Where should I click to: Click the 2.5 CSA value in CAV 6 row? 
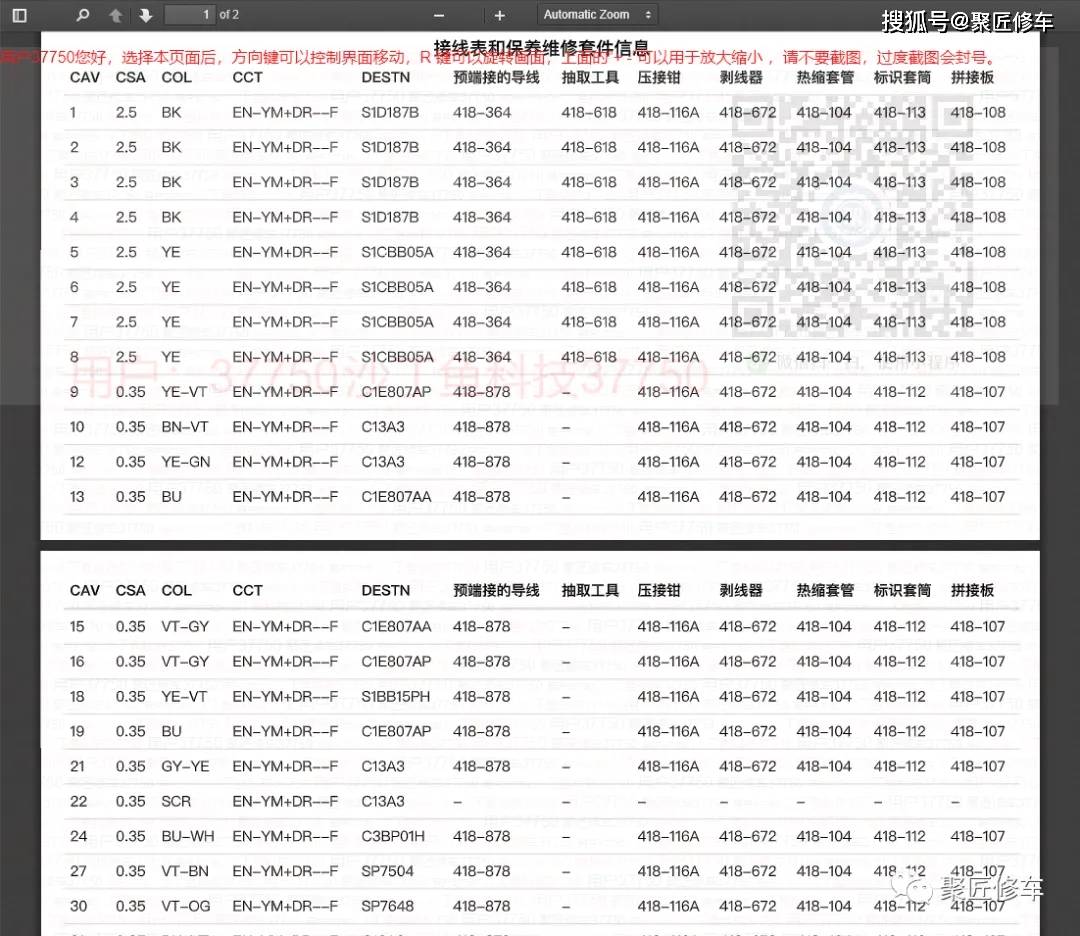126,287
